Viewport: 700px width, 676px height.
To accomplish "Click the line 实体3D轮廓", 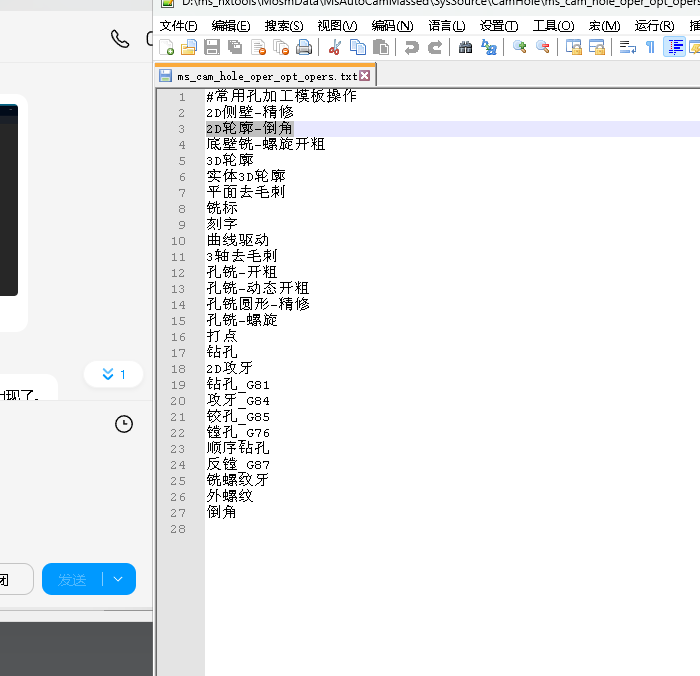I will (246, 176).
